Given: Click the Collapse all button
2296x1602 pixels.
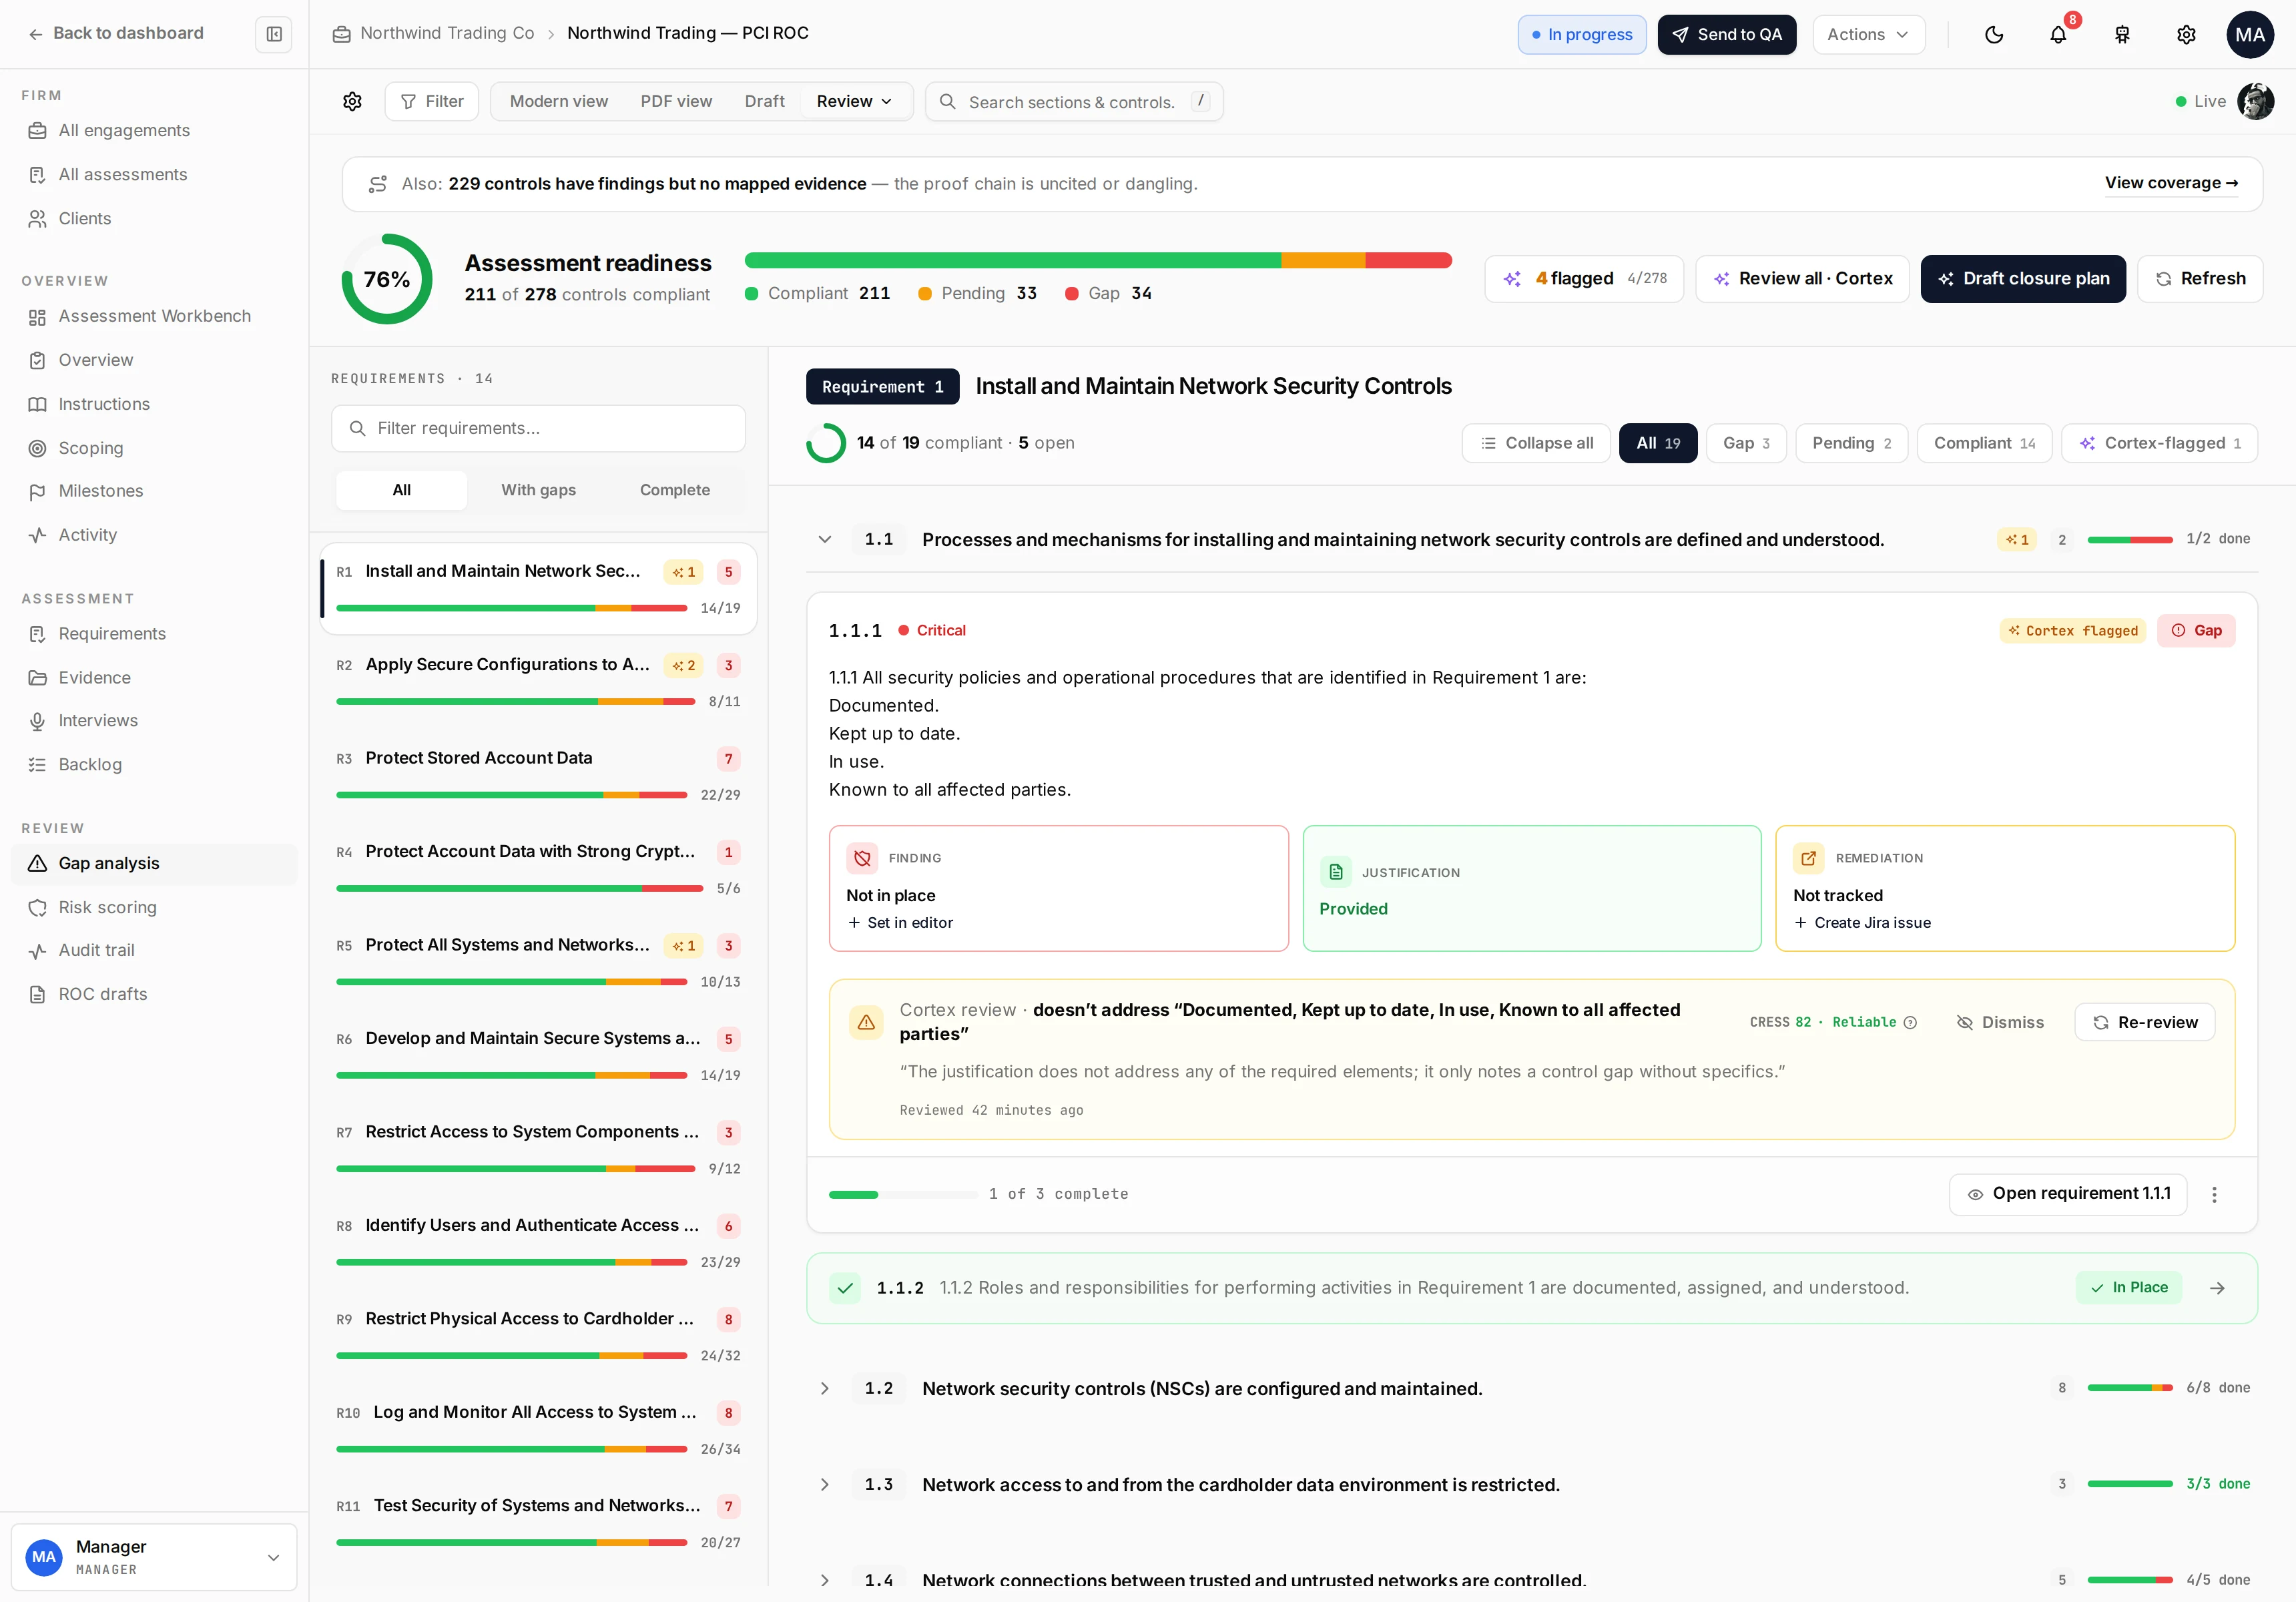Looking at the screenshot, I should [1536, 443].
